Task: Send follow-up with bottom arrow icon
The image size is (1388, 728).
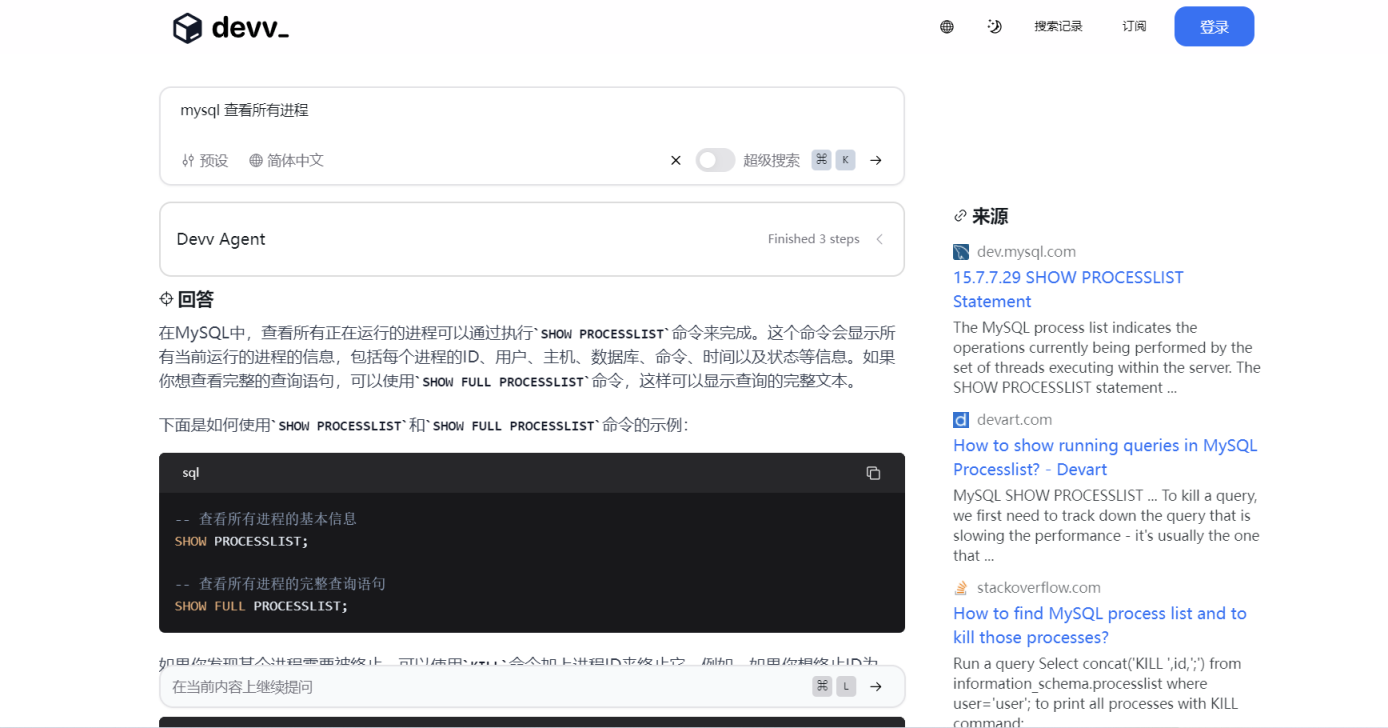Action: click(x=876, y=686)
